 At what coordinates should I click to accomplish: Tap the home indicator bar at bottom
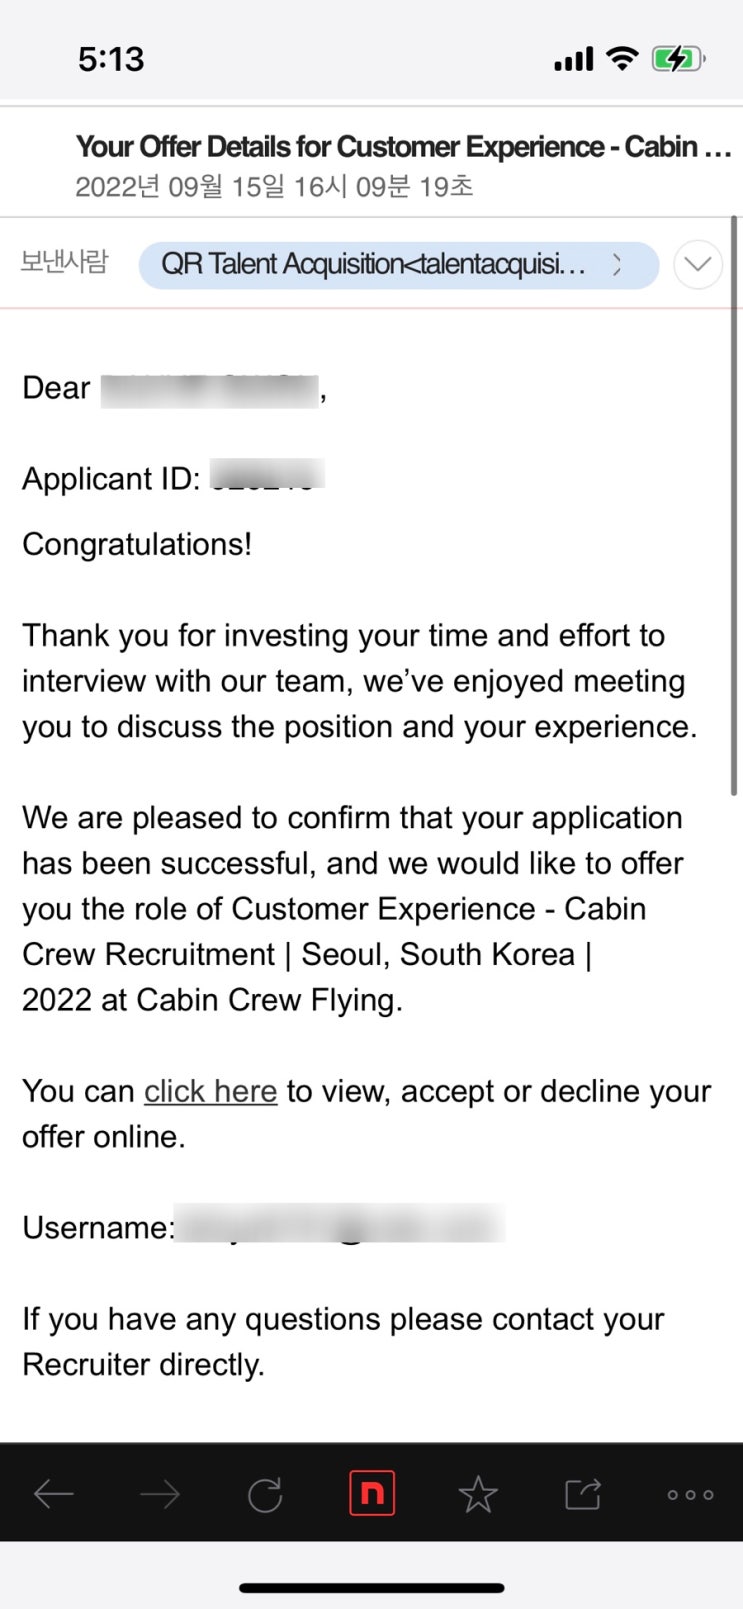tap(371, 1587)
